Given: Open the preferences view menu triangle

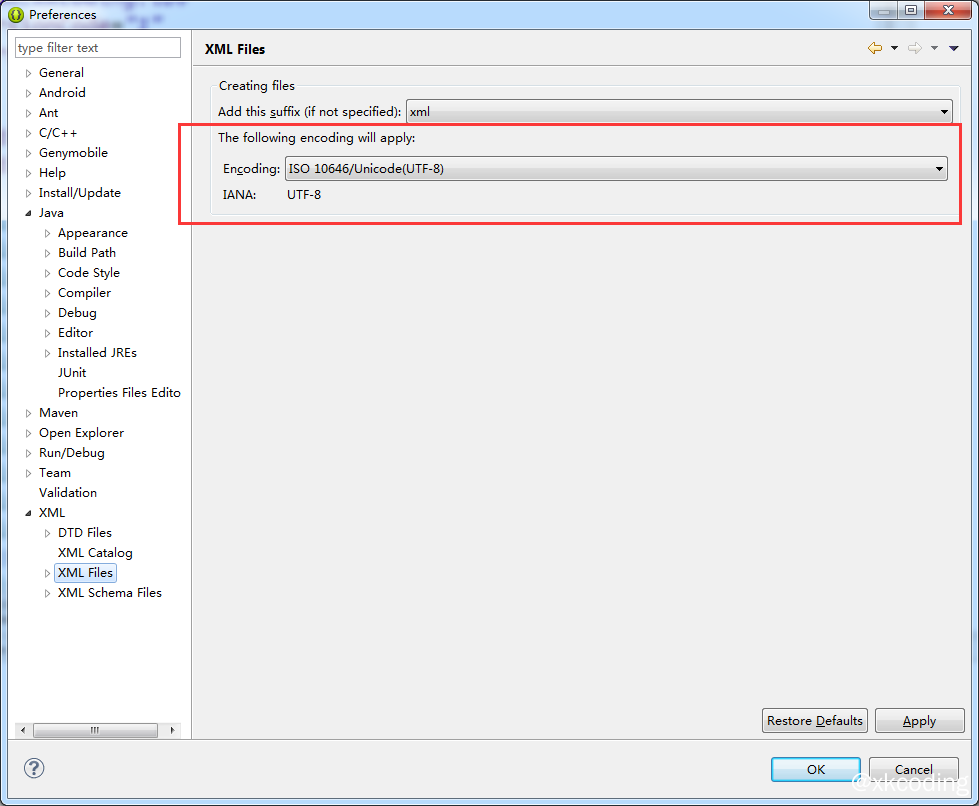Looking at the screenshot, I should (953, 48).
